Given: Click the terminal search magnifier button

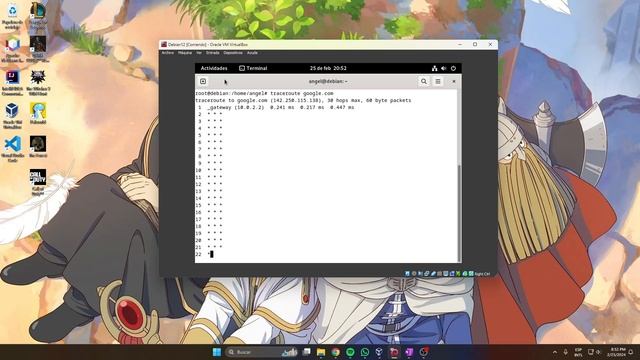Looking at the screenshot, I should pos(424,81).
